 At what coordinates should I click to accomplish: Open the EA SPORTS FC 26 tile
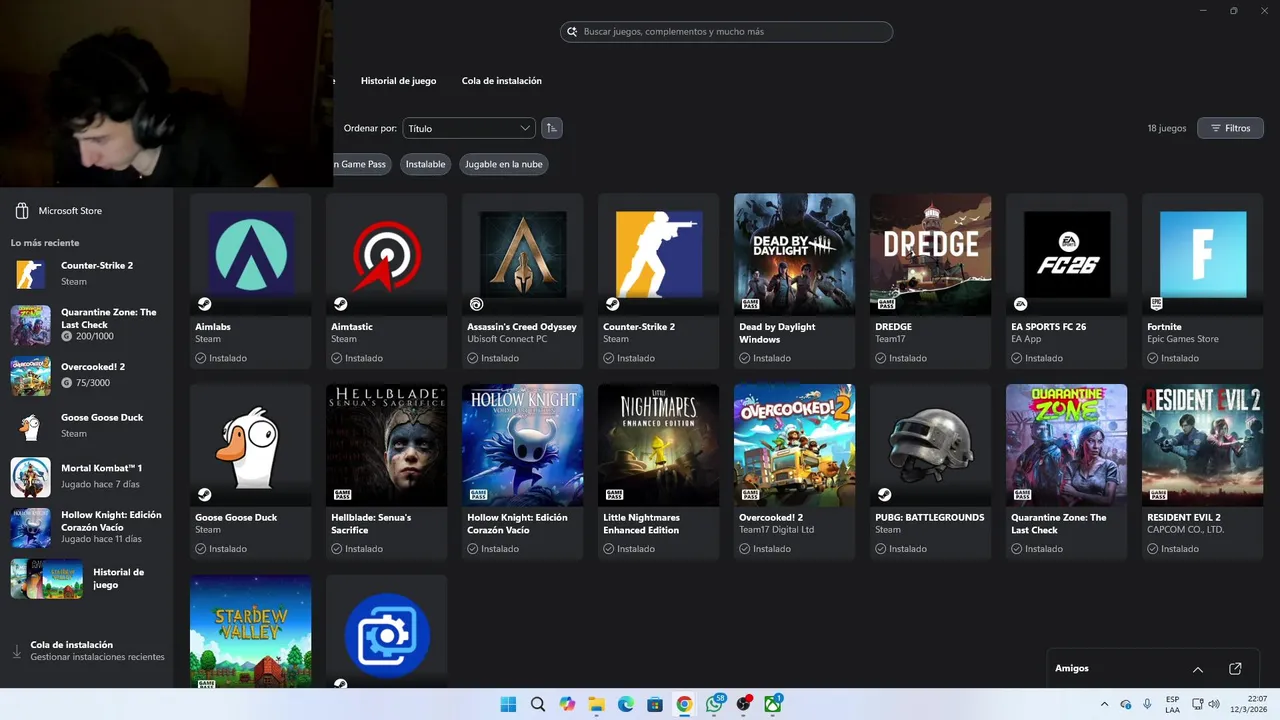[x=1066, y=281]
